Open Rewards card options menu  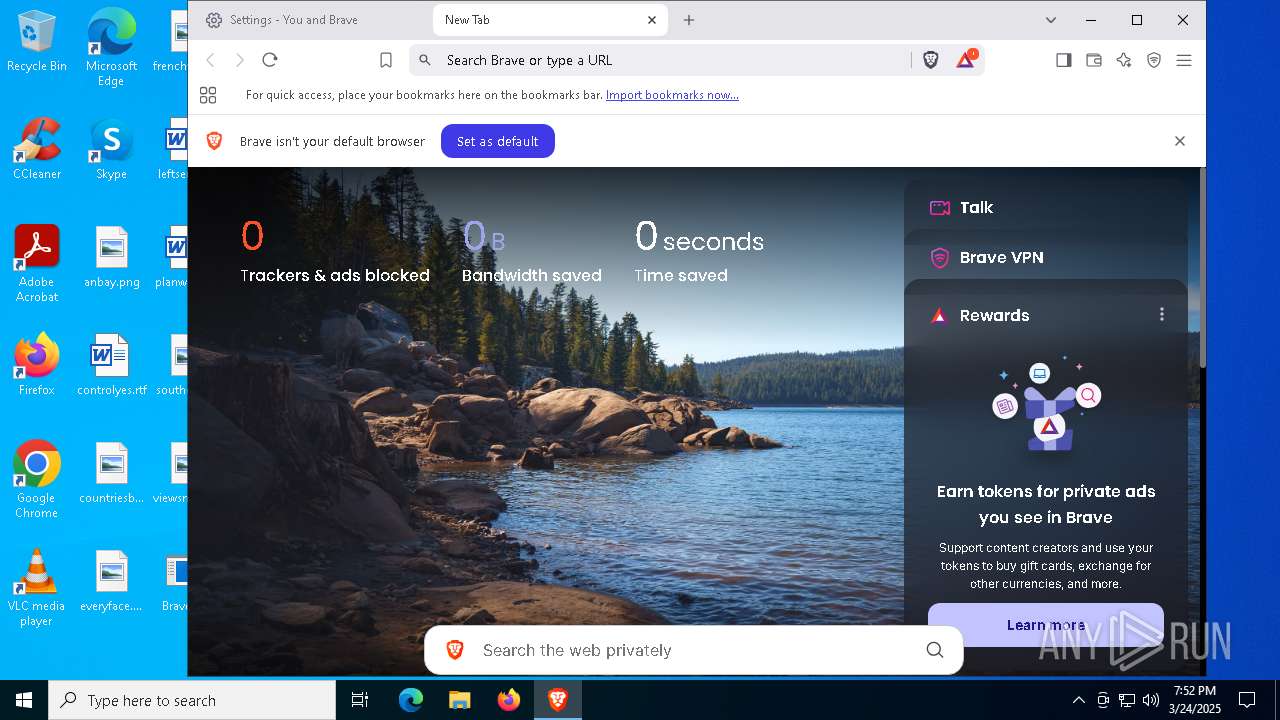coord(1162,314)
